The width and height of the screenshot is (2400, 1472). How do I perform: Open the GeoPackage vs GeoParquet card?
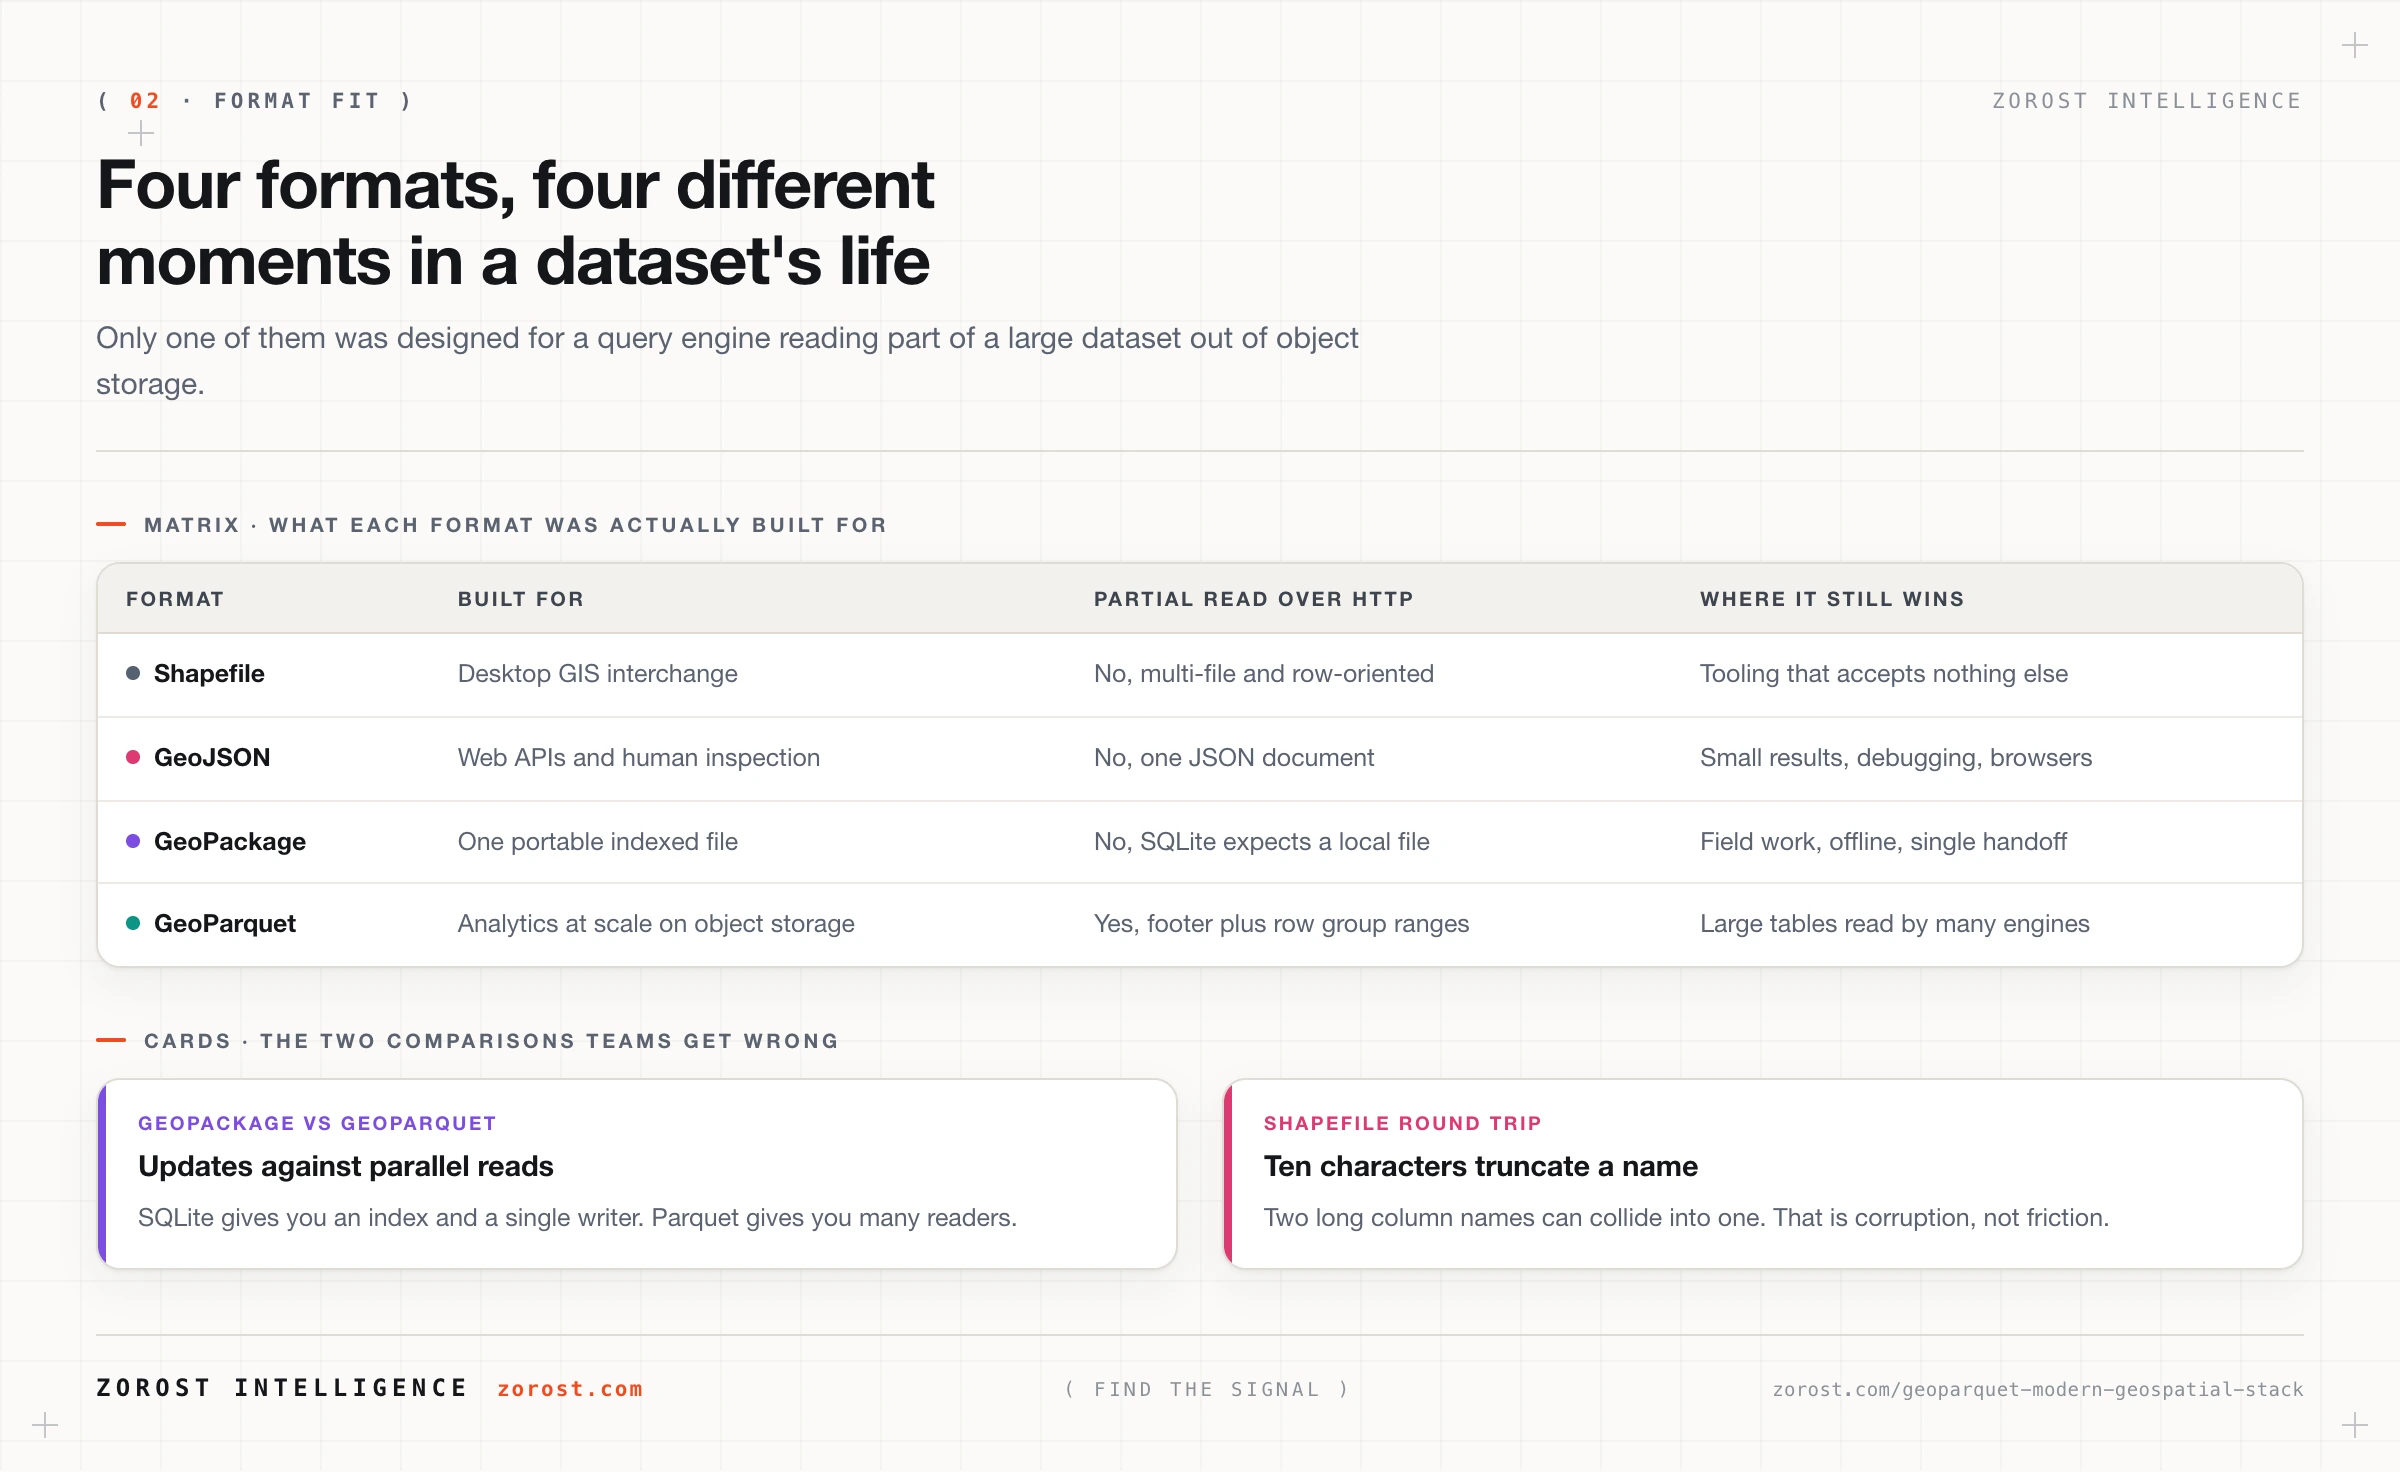[637, 1174]
